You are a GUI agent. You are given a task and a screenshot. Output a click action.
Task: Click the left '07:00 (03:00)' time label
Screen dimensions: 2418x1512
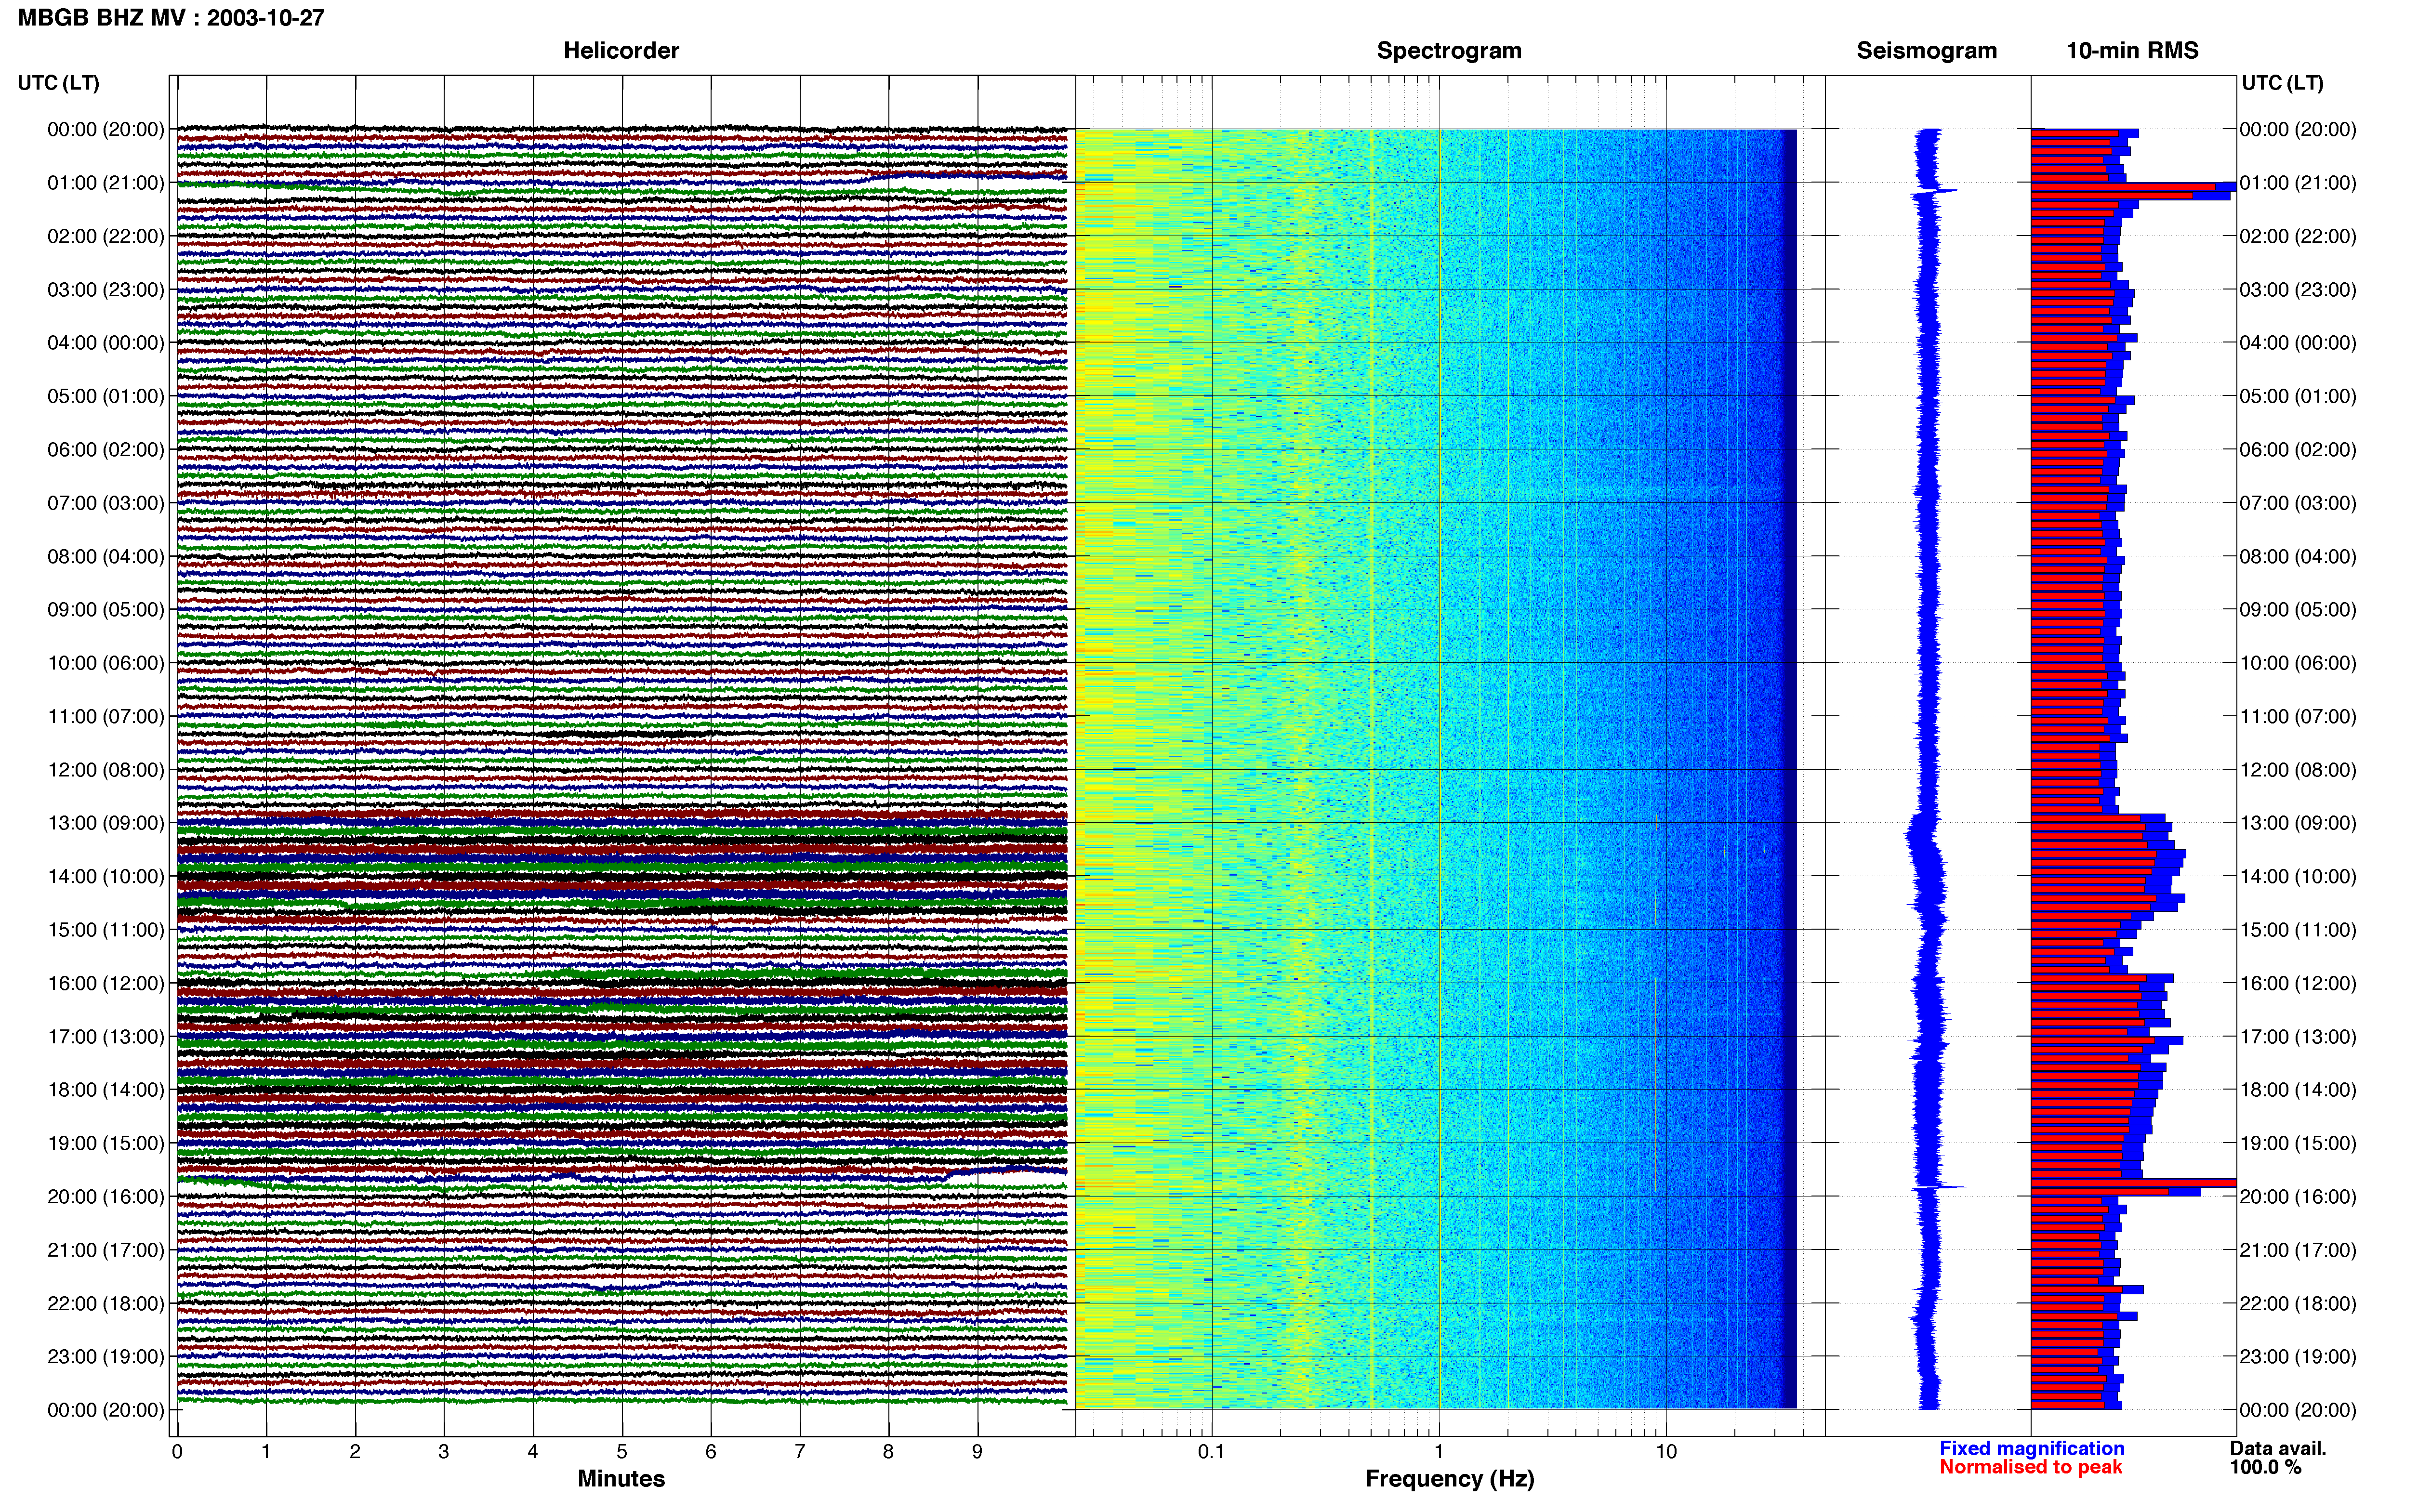(x=105, y=502)
